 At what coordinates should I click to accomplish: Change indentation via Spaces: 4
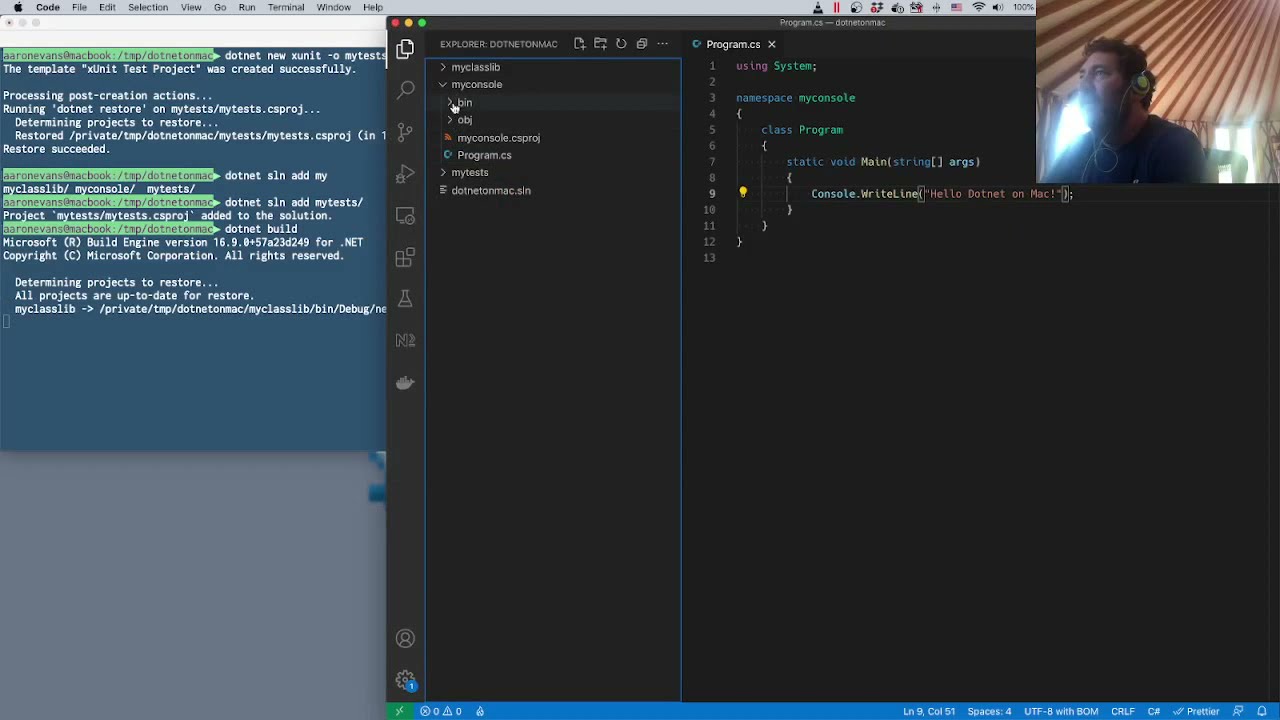(989, 711)
